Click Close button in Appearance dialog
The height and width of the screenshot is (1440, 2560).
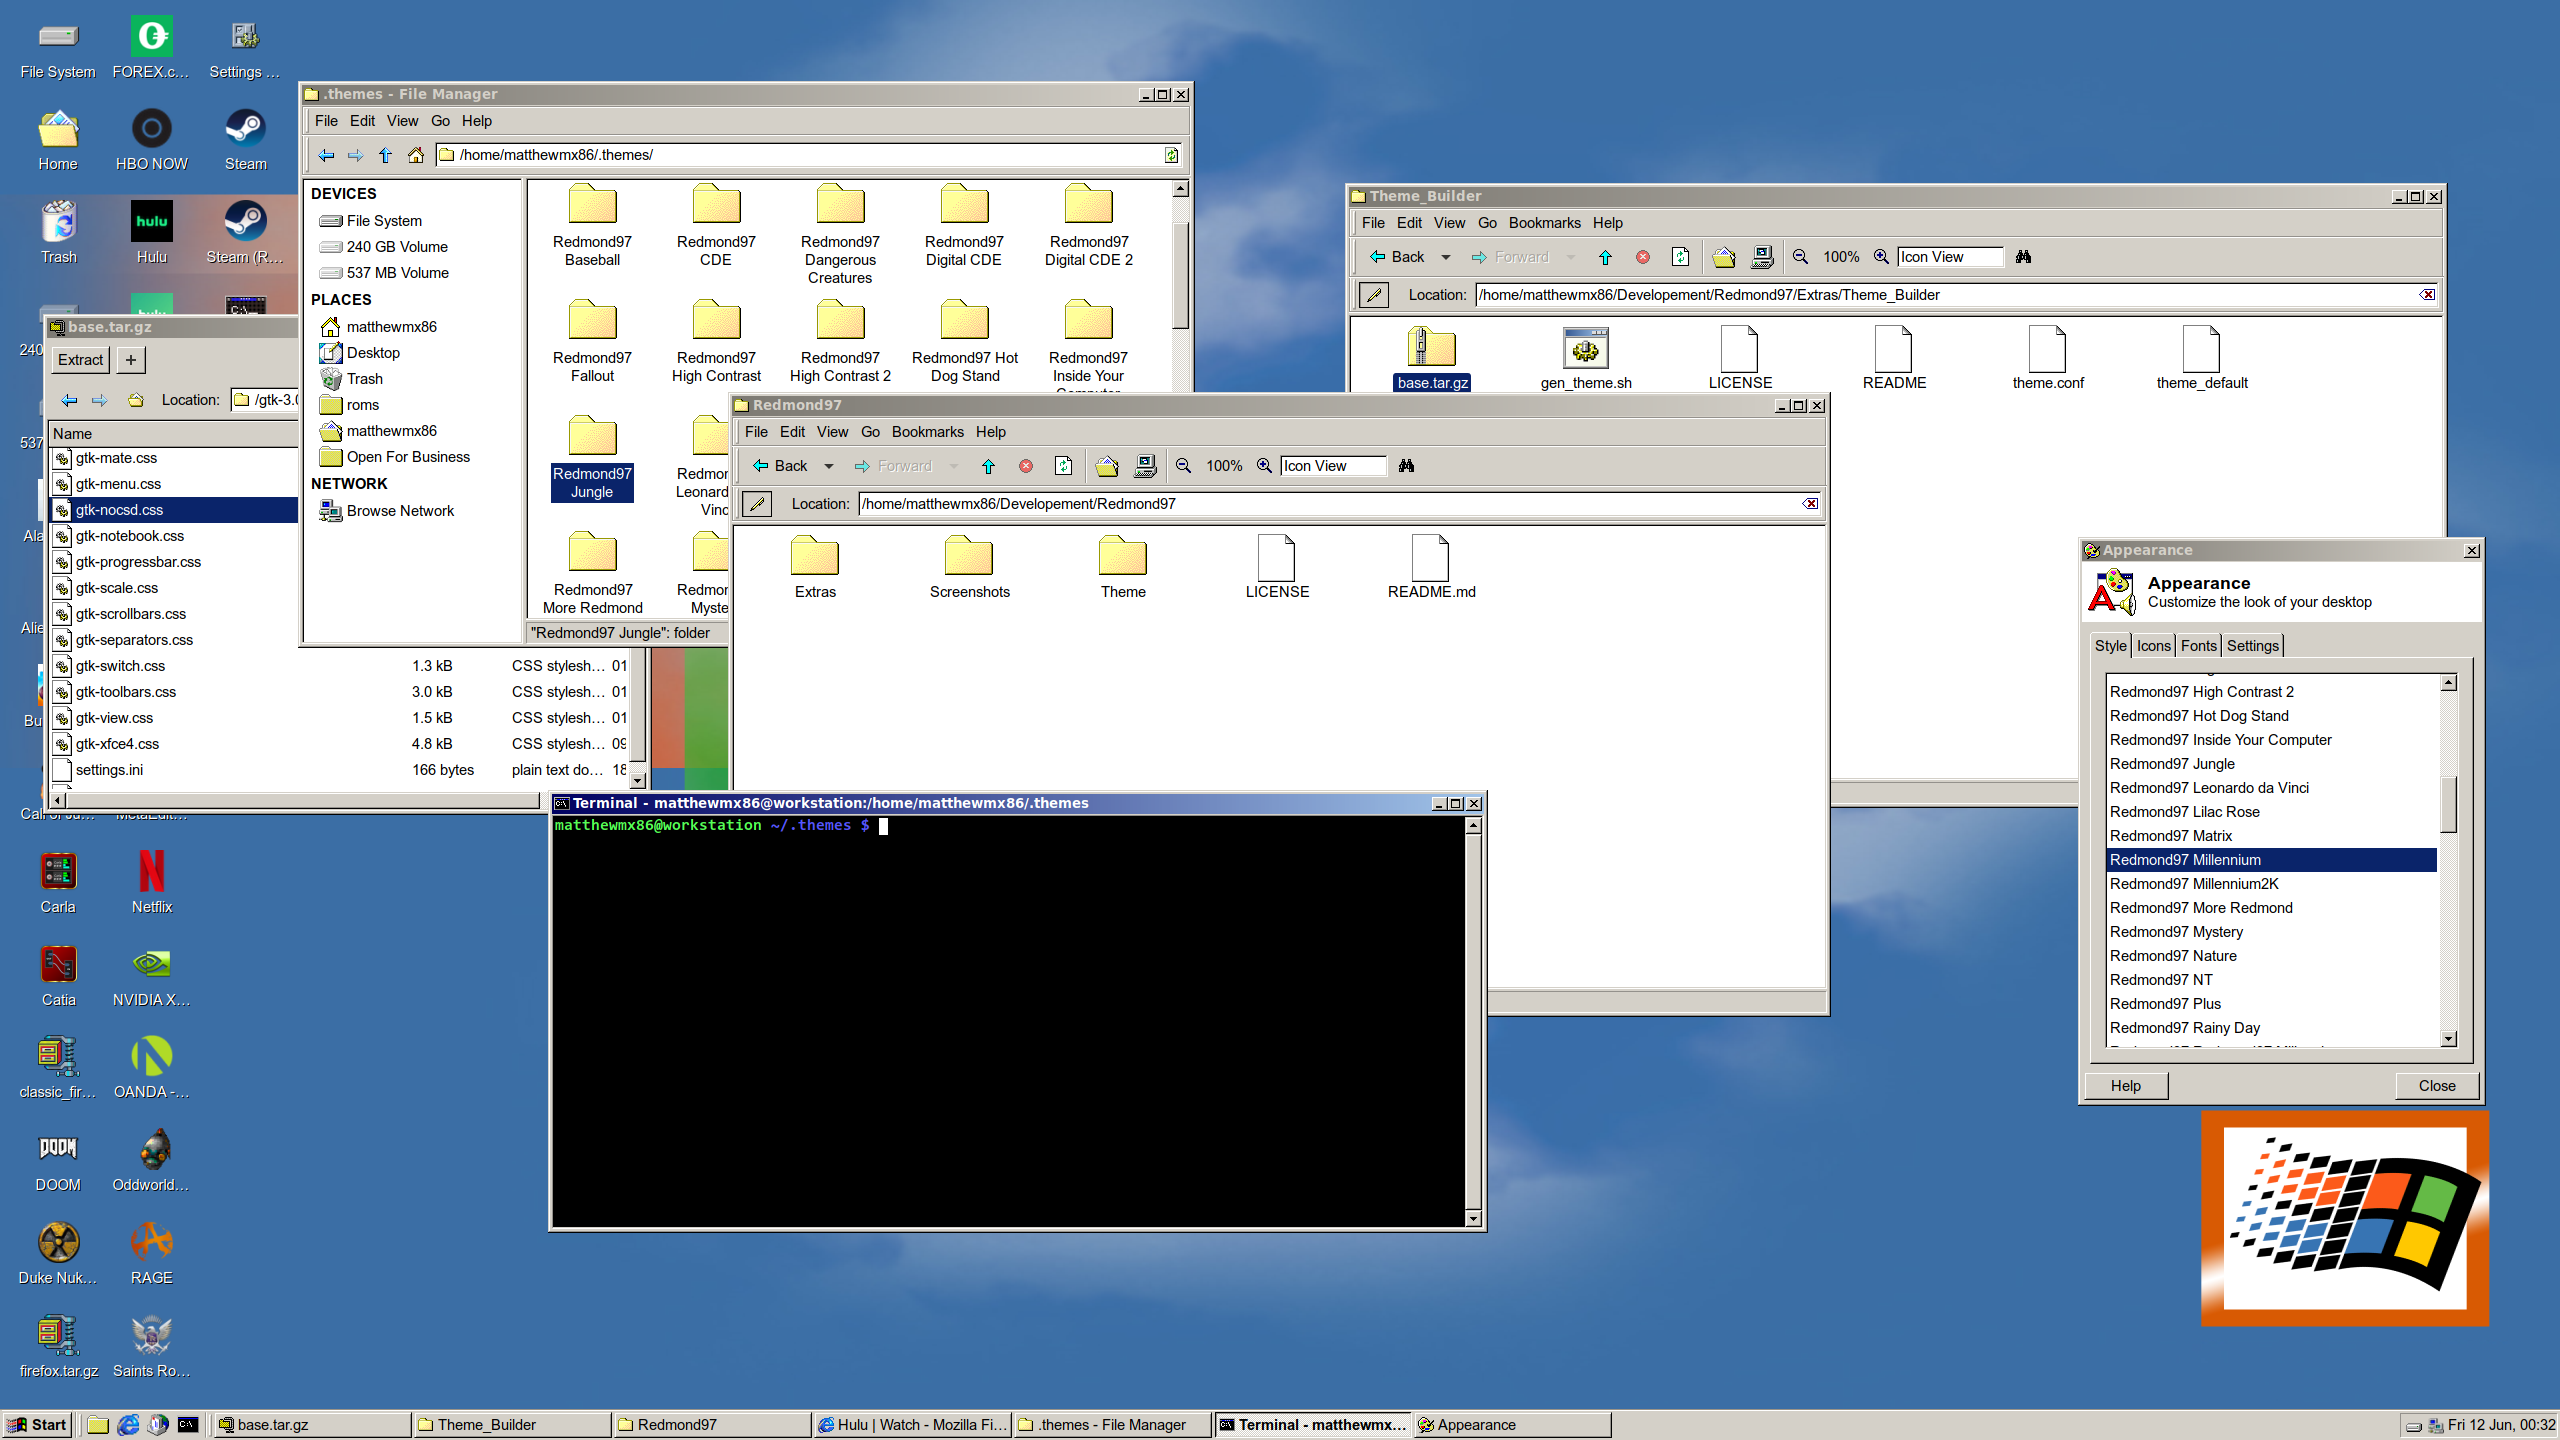pos(2436,1086)
